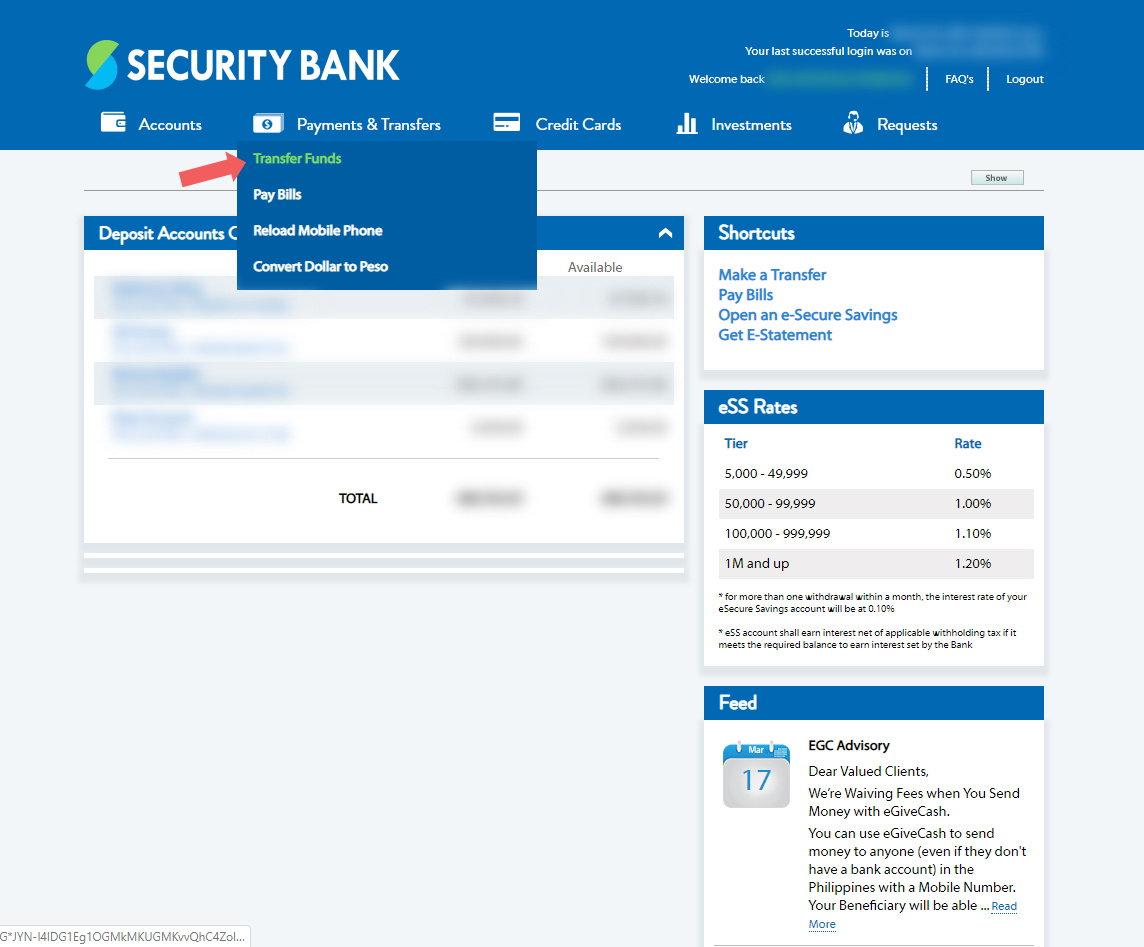Click the Tier column header
This screenshot has width=1144, height=947.
[735, 444]
